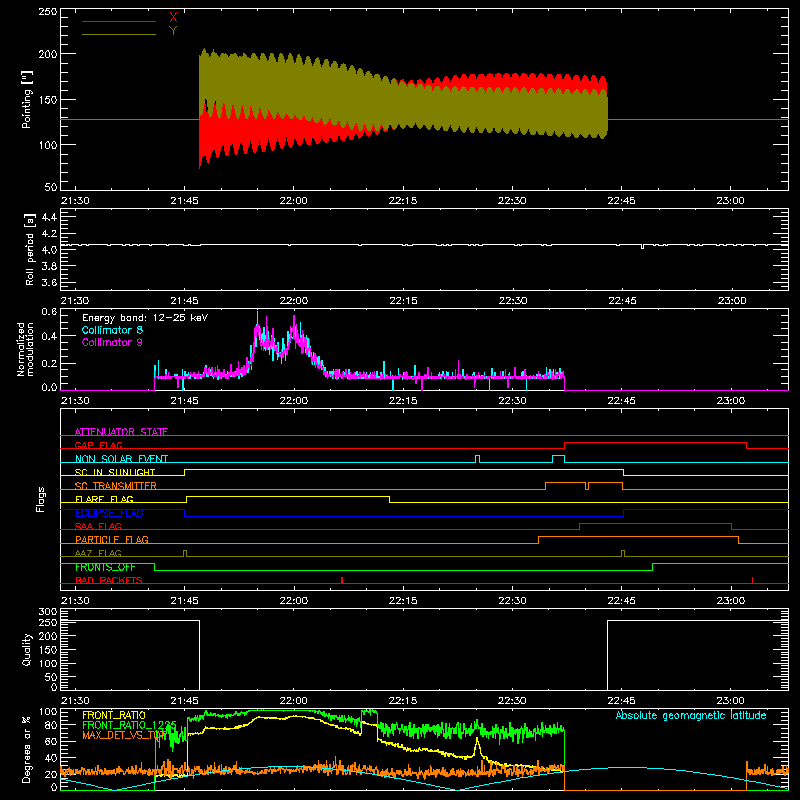Select the Collimator 8 legend label
This screenshot has height=800, width=800.
click(112, 330)
